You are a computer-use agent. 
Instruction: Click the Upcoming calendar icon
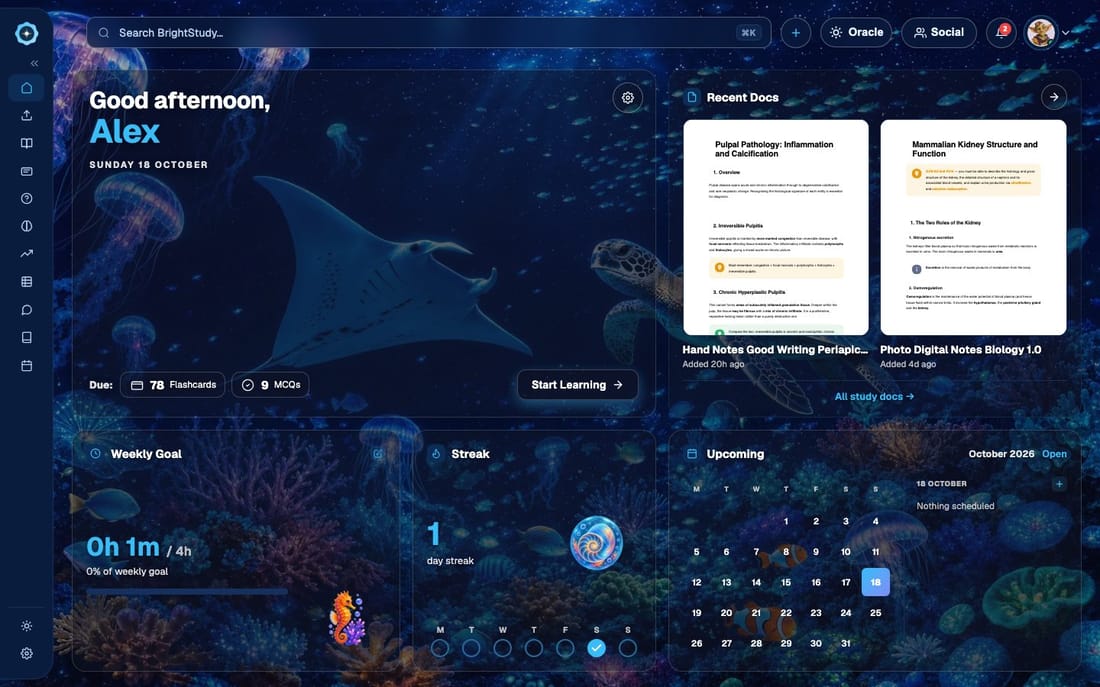coord(692,453)
